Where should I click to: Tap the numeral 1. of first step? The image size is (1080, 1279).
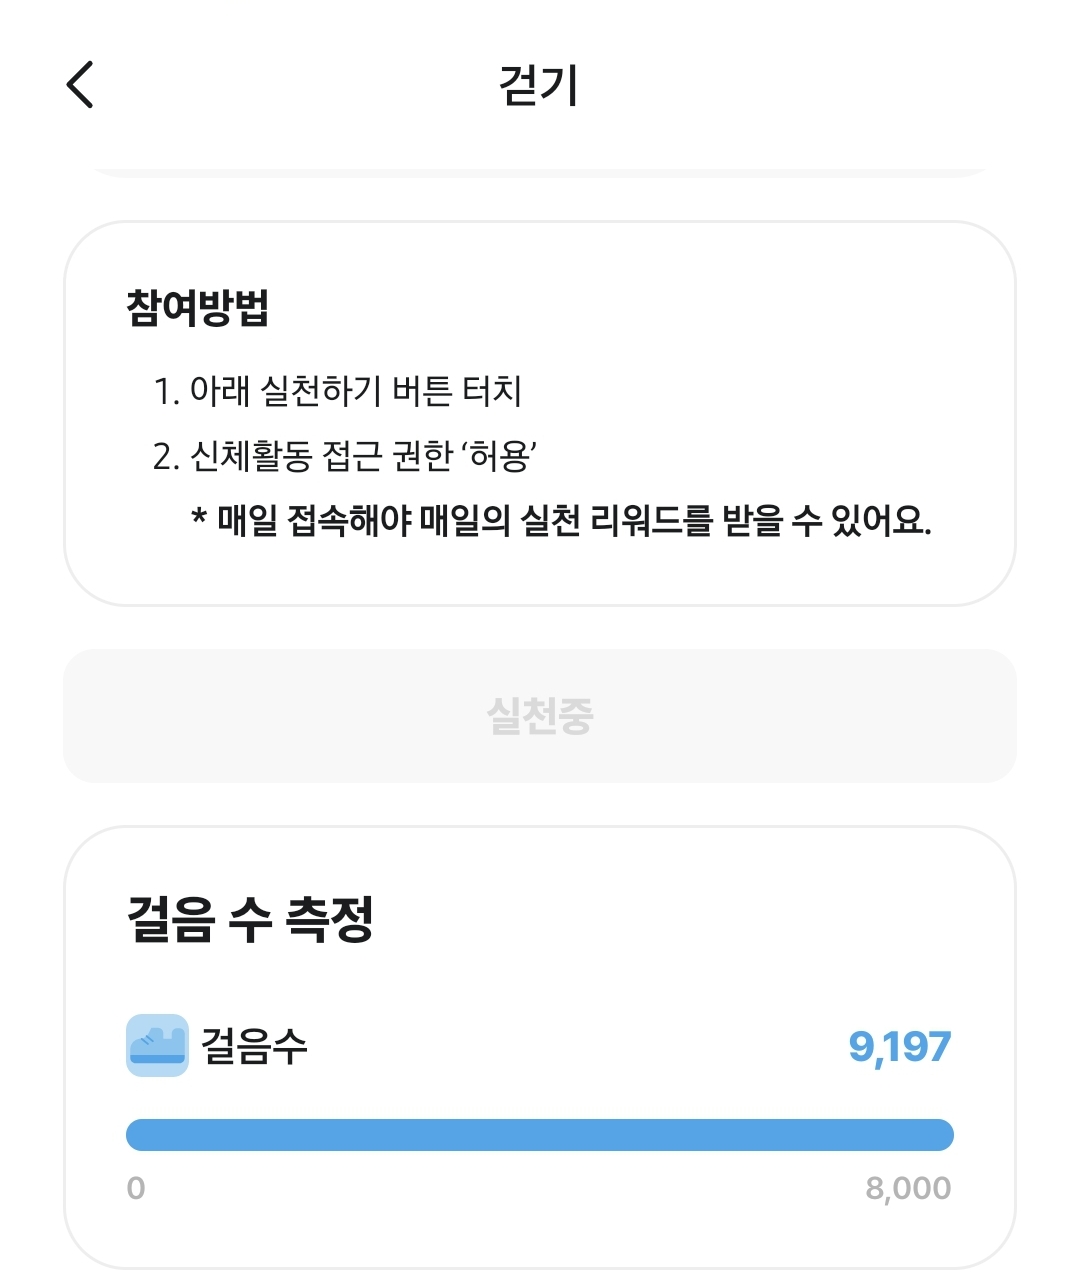[166, 391]
